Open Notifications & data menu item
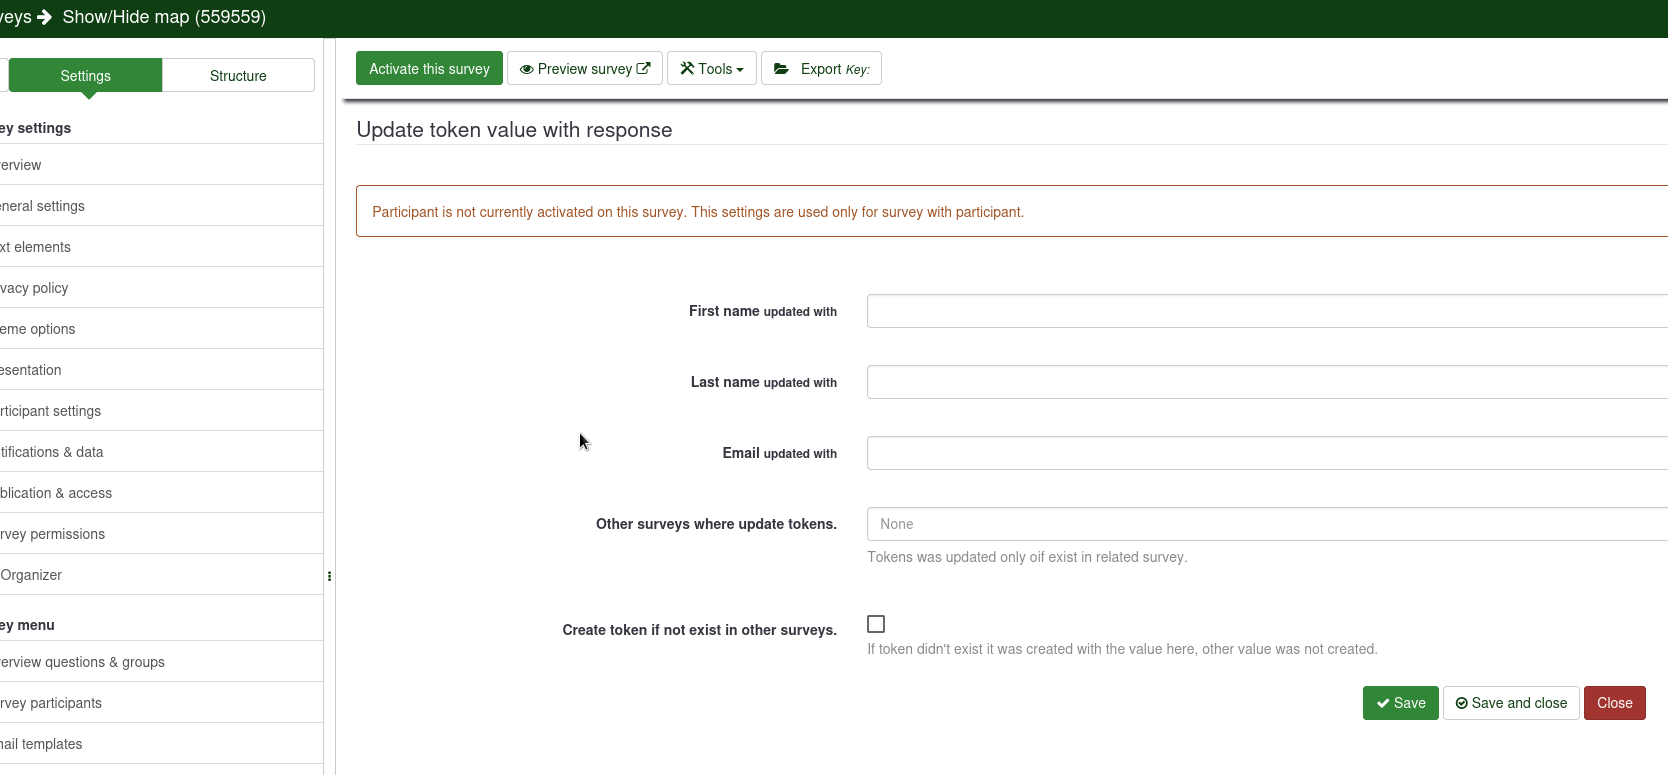The width and height of the screenshot is (1668, 775). tap(53, 452)
